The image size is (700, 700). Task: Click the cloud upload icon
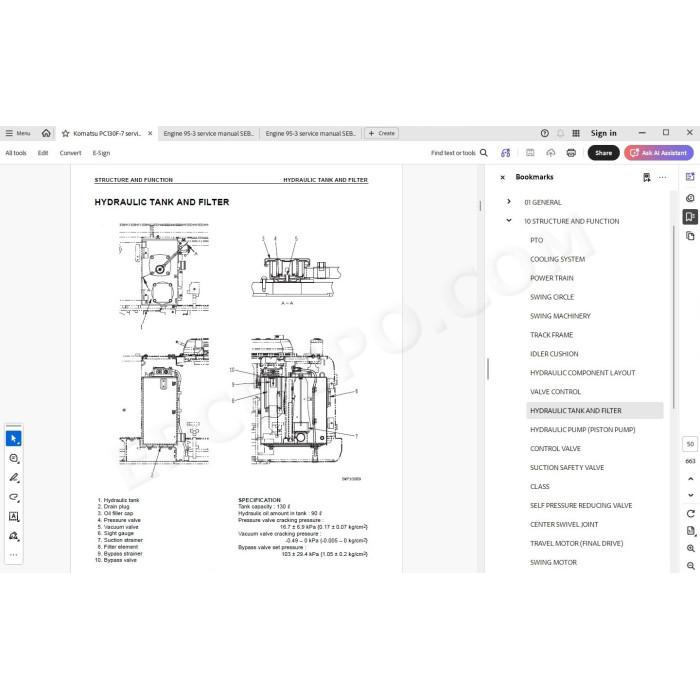point(550,153)
